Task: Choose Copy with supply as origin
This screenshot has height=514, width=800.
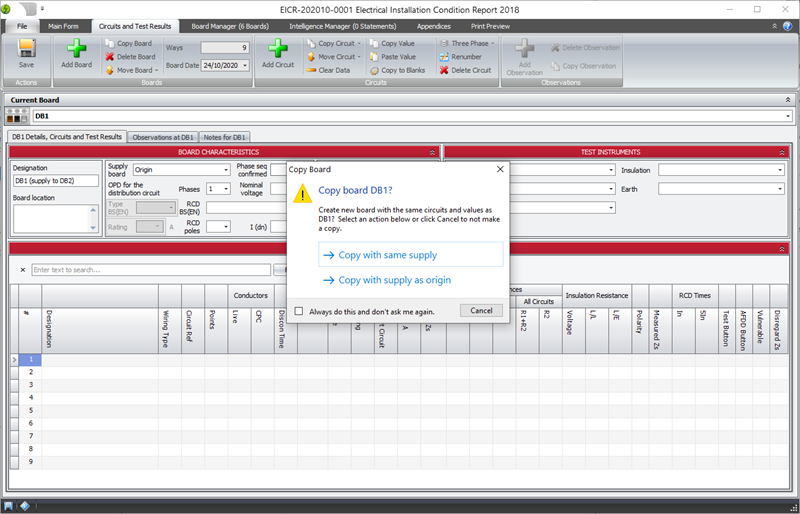Action: tap(411, 280)
